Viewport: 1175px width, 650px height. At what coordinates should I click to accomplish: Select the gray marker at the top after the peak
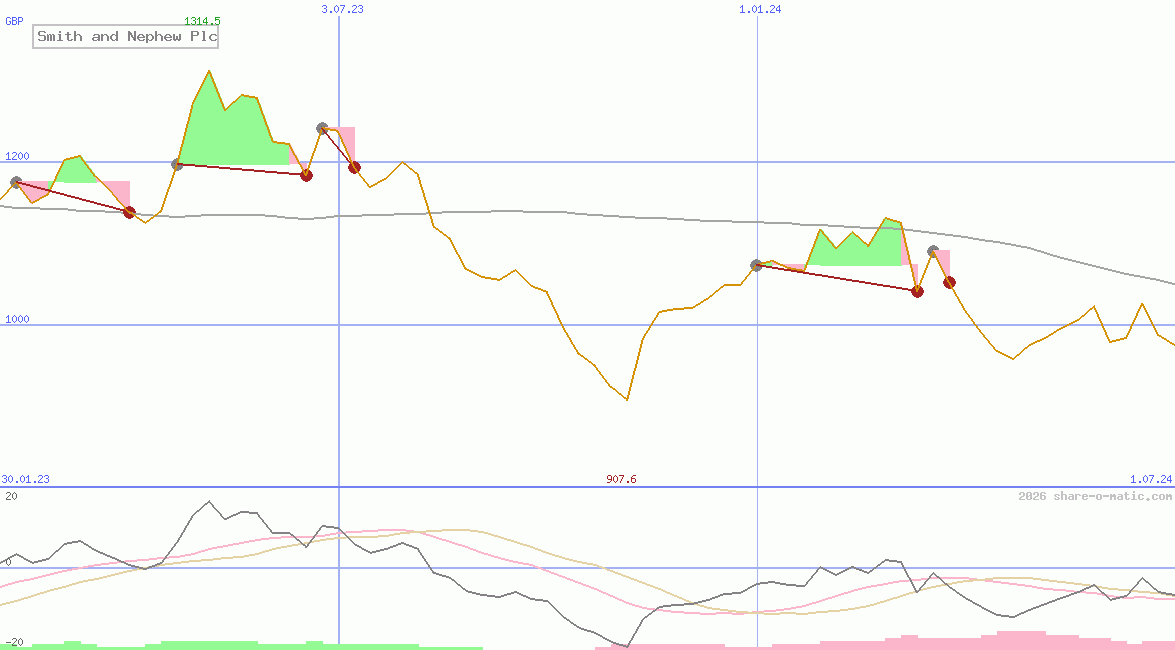click(322, 127)
